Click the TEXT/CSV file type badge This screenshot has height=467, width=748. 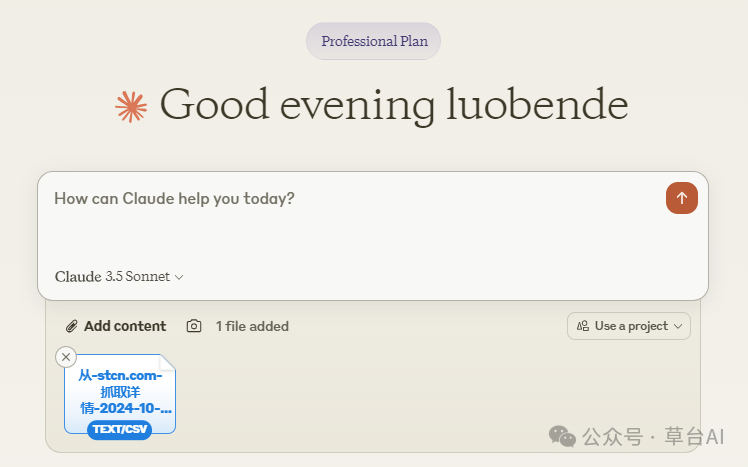(x=120, y=429)
